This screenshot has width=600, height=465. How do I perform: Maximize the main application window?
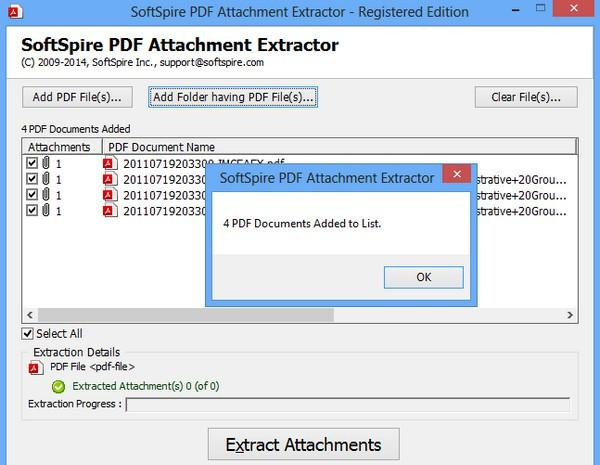[540, 8]
